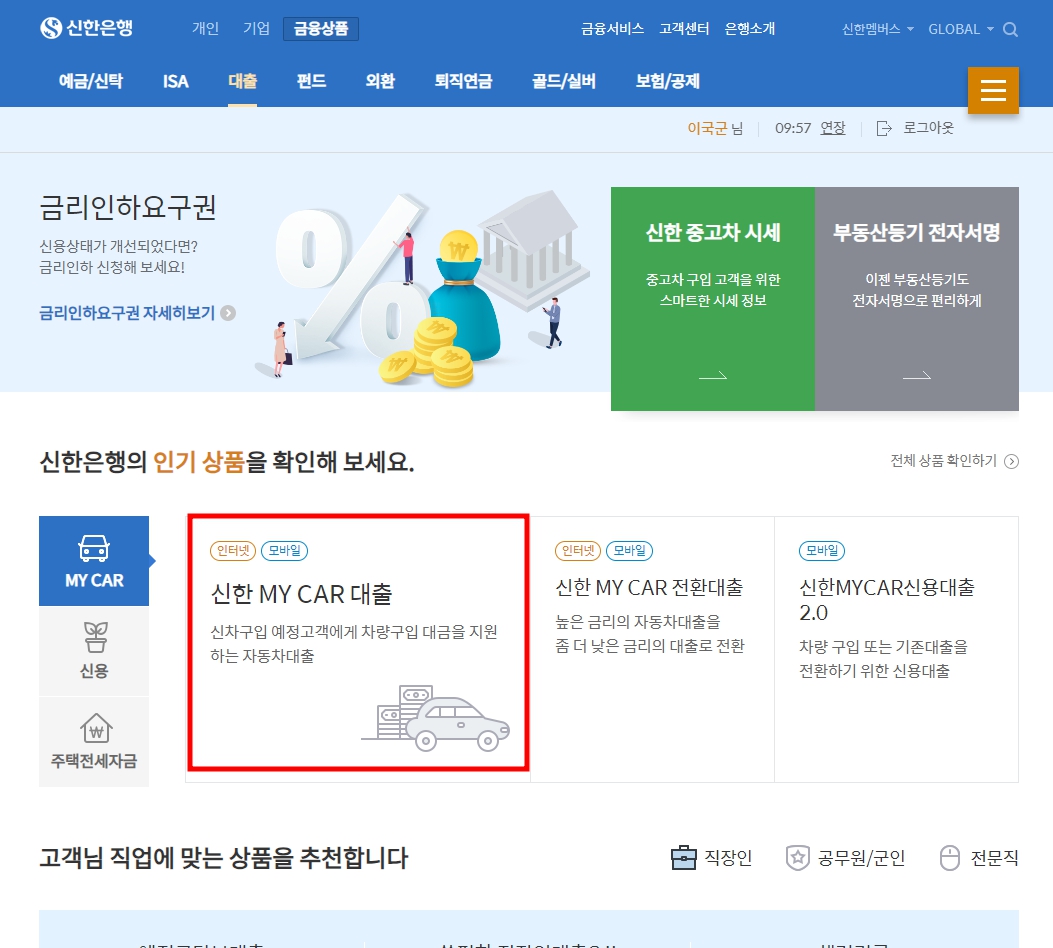Open 금리인하요구권 자세히보기 link

[127, 313]
